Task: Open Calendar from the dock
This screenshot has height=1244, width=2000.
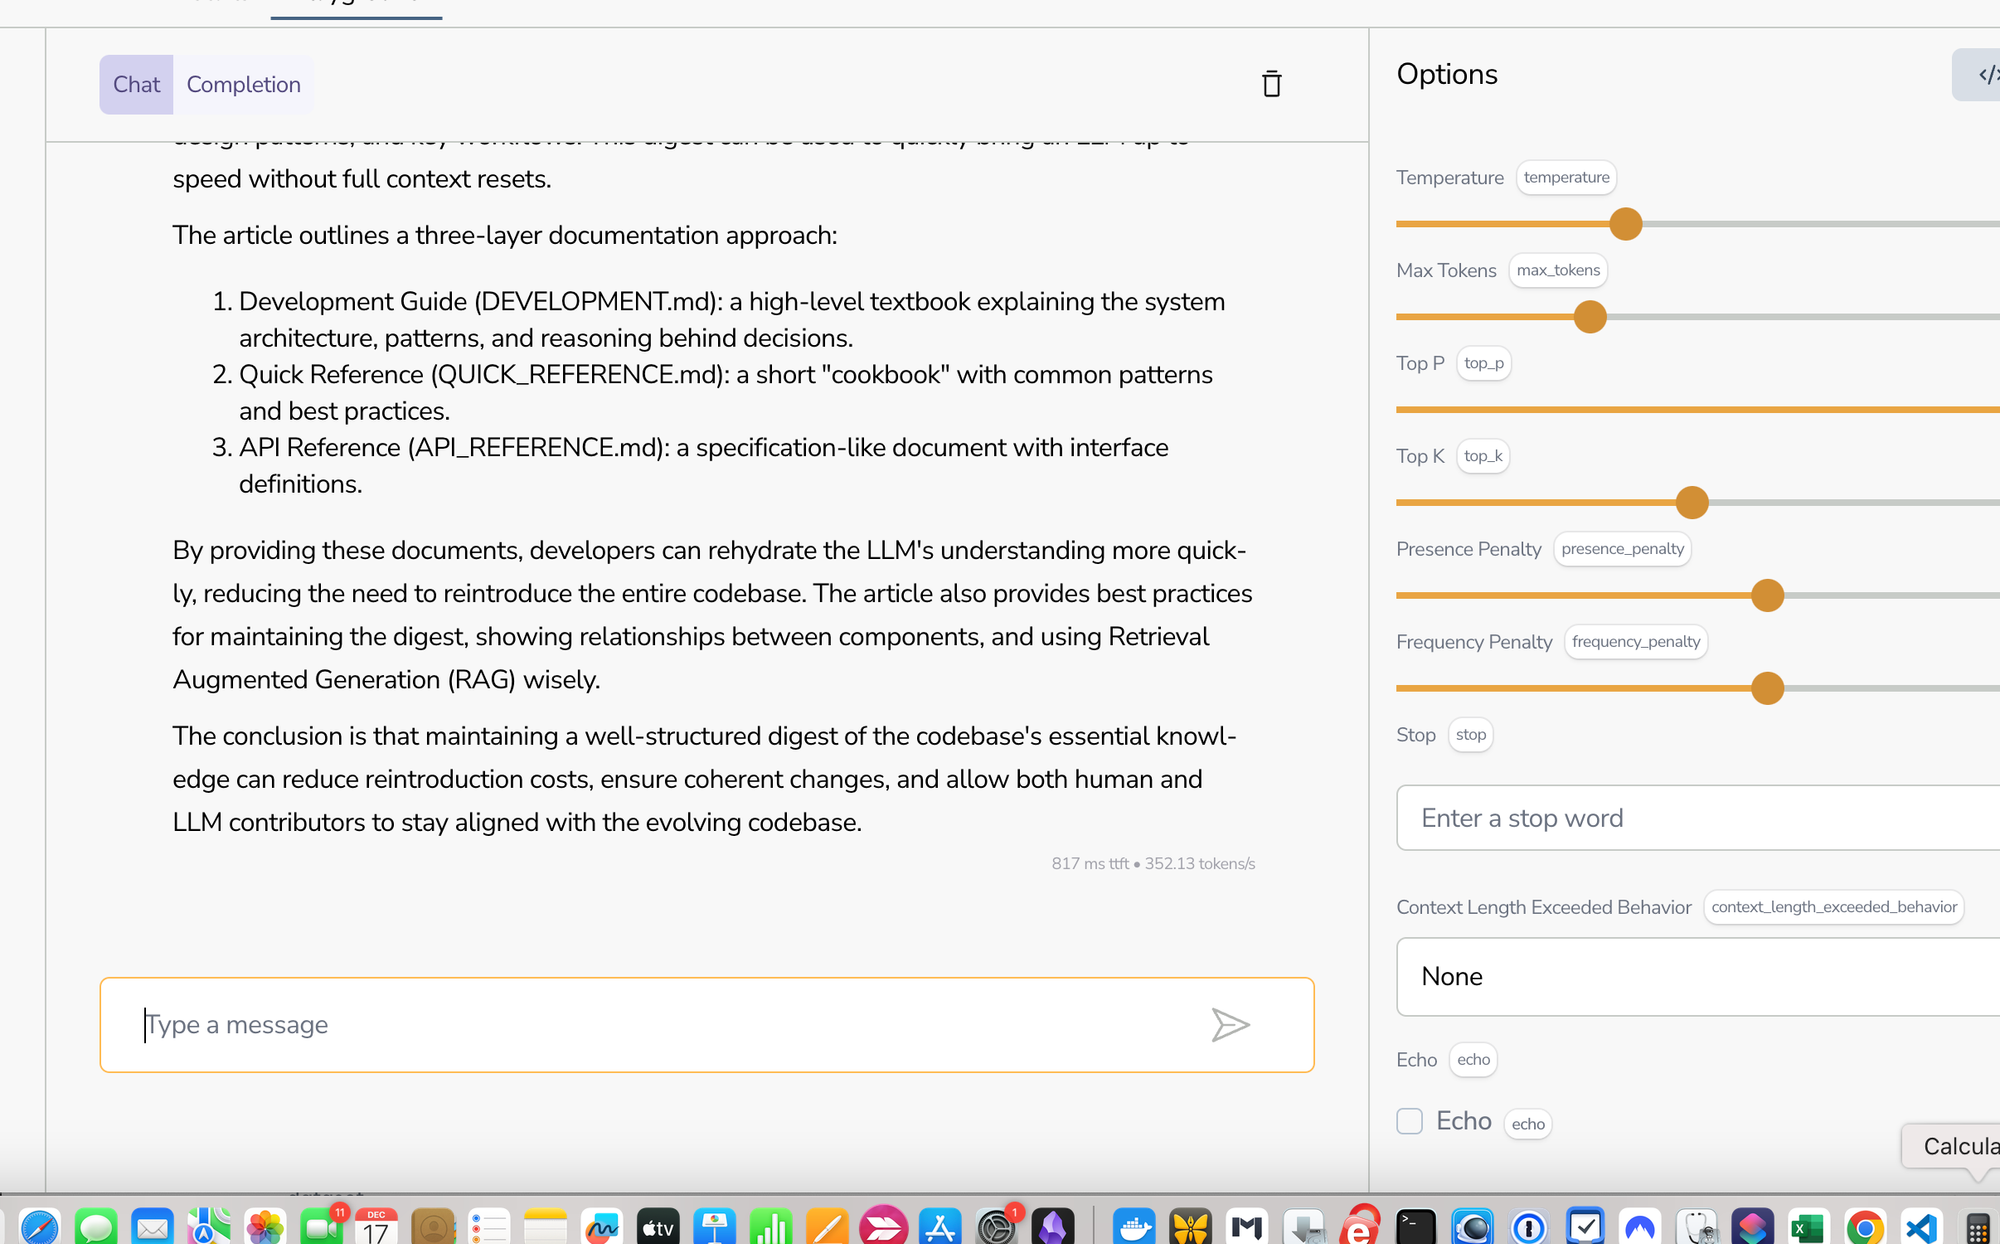Action: click(376, 1226)
